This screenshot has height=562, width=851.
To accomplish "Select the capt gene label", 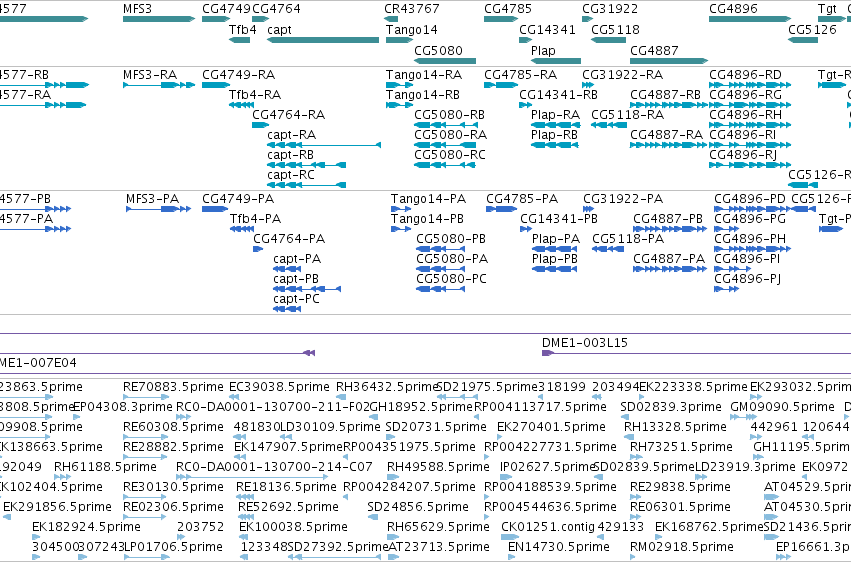I will point(280,29).
